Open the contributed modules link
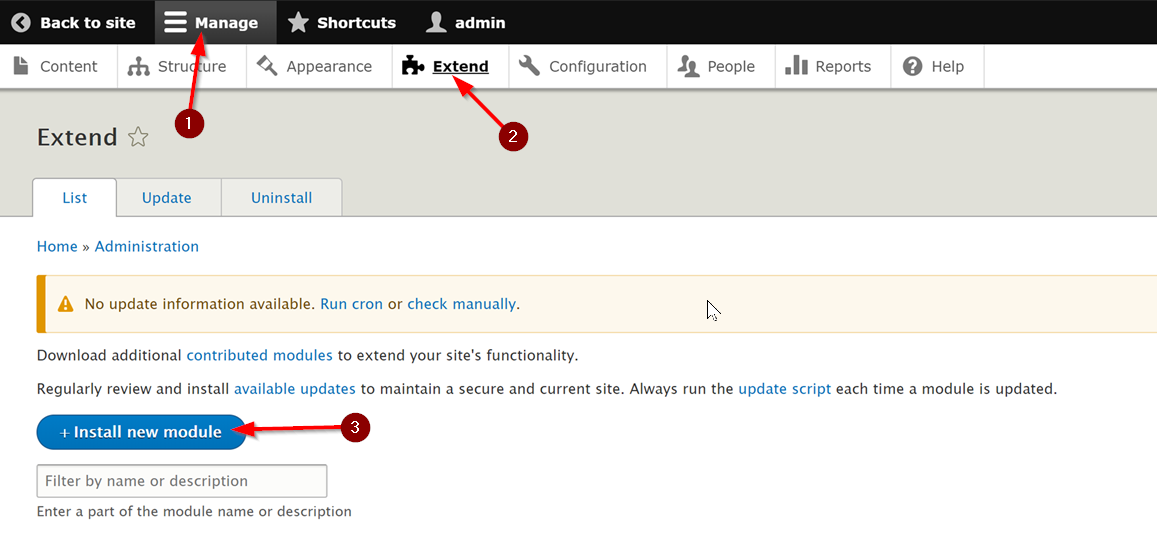This screenshot has height=540, width=1157. pos(260,356)
